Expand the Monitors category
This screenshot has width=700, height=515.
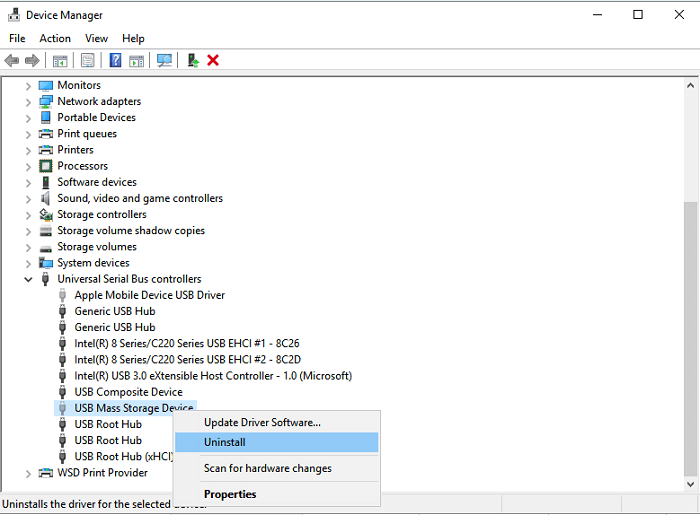(28, 86)
